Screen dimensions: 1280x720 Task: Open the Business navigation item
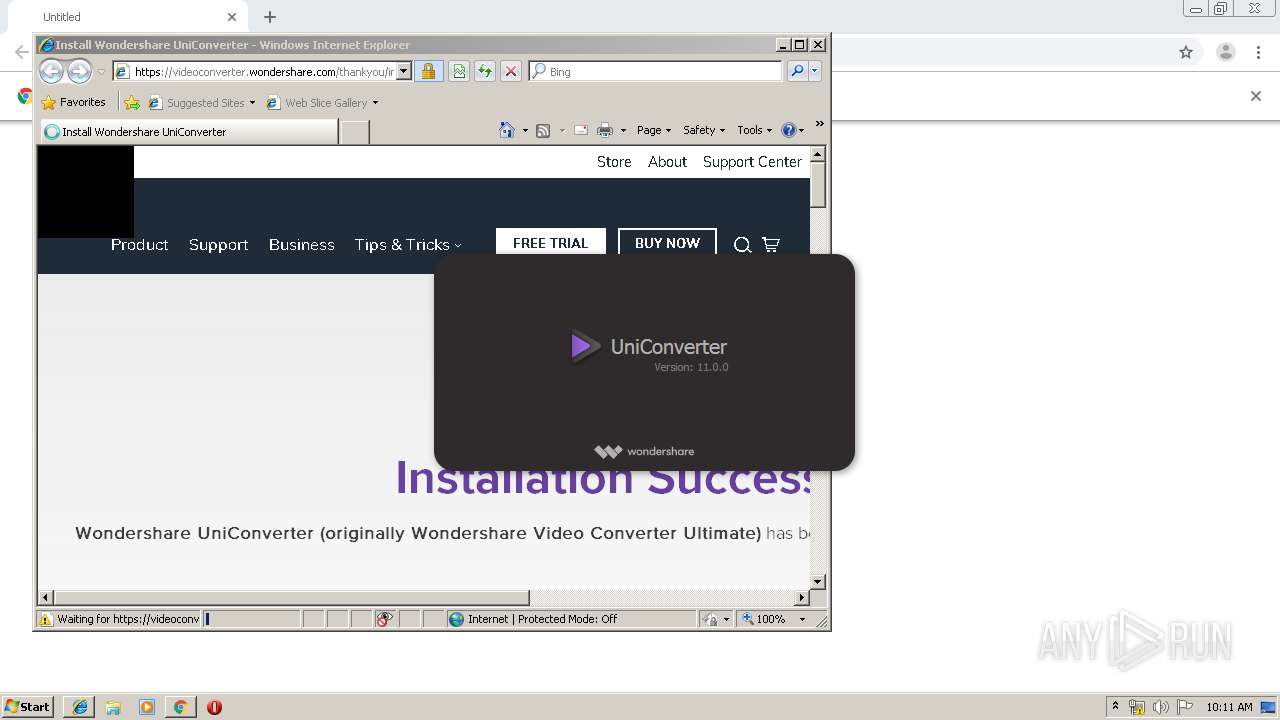[x=301, y=245]
